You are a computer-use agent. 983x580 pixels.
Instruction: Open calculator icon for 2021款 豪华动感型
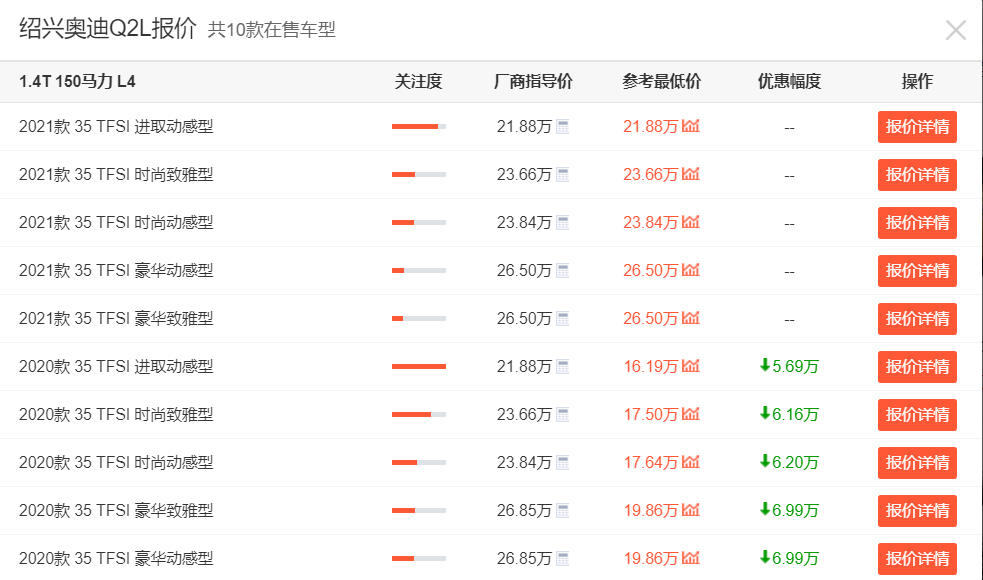(562, 271)
